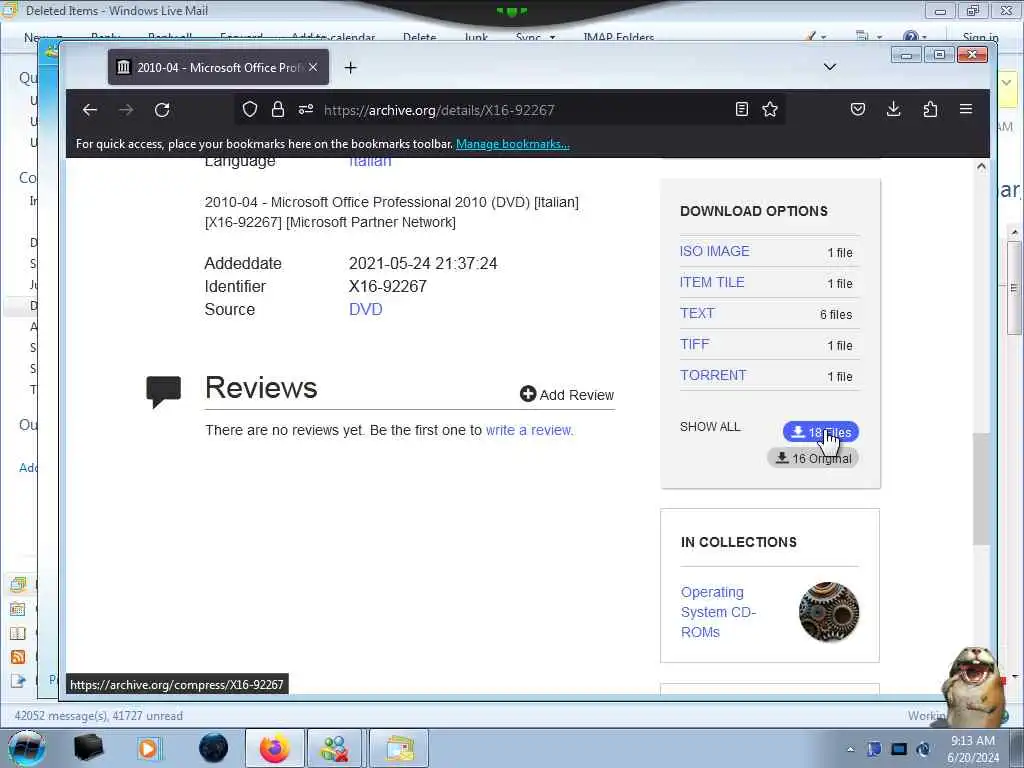This screenshot has height=768, width=1024.
Task: Click the Add Review button
Action: pos(567,394)
